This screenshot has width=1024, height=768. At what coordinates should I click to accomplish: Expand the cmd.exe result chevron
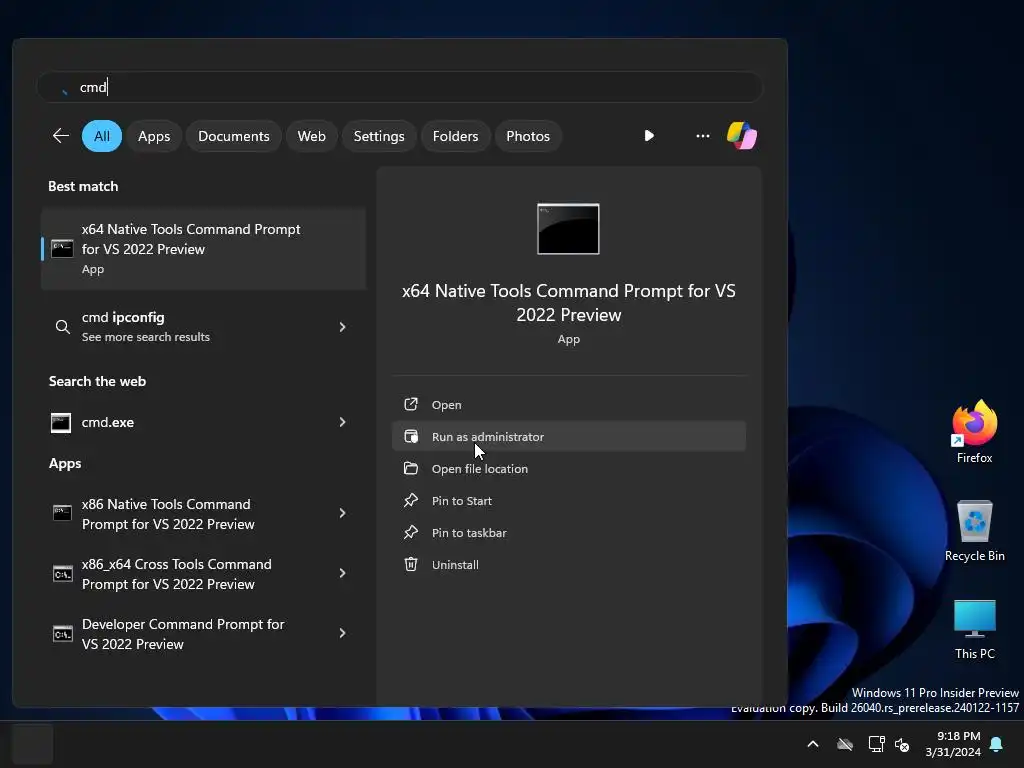[342, 423]
